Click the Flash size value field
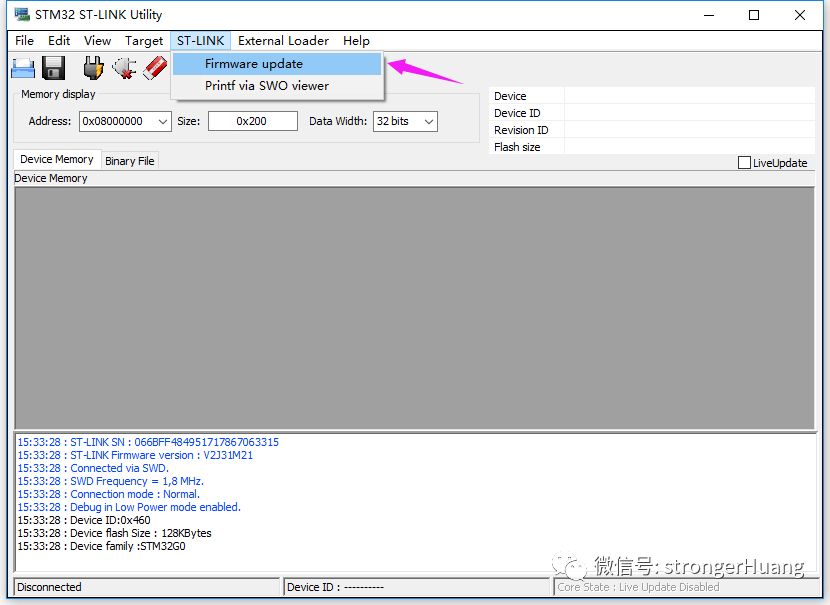The width and height of the screenshot is (830, 605). (x=689, y=147)
